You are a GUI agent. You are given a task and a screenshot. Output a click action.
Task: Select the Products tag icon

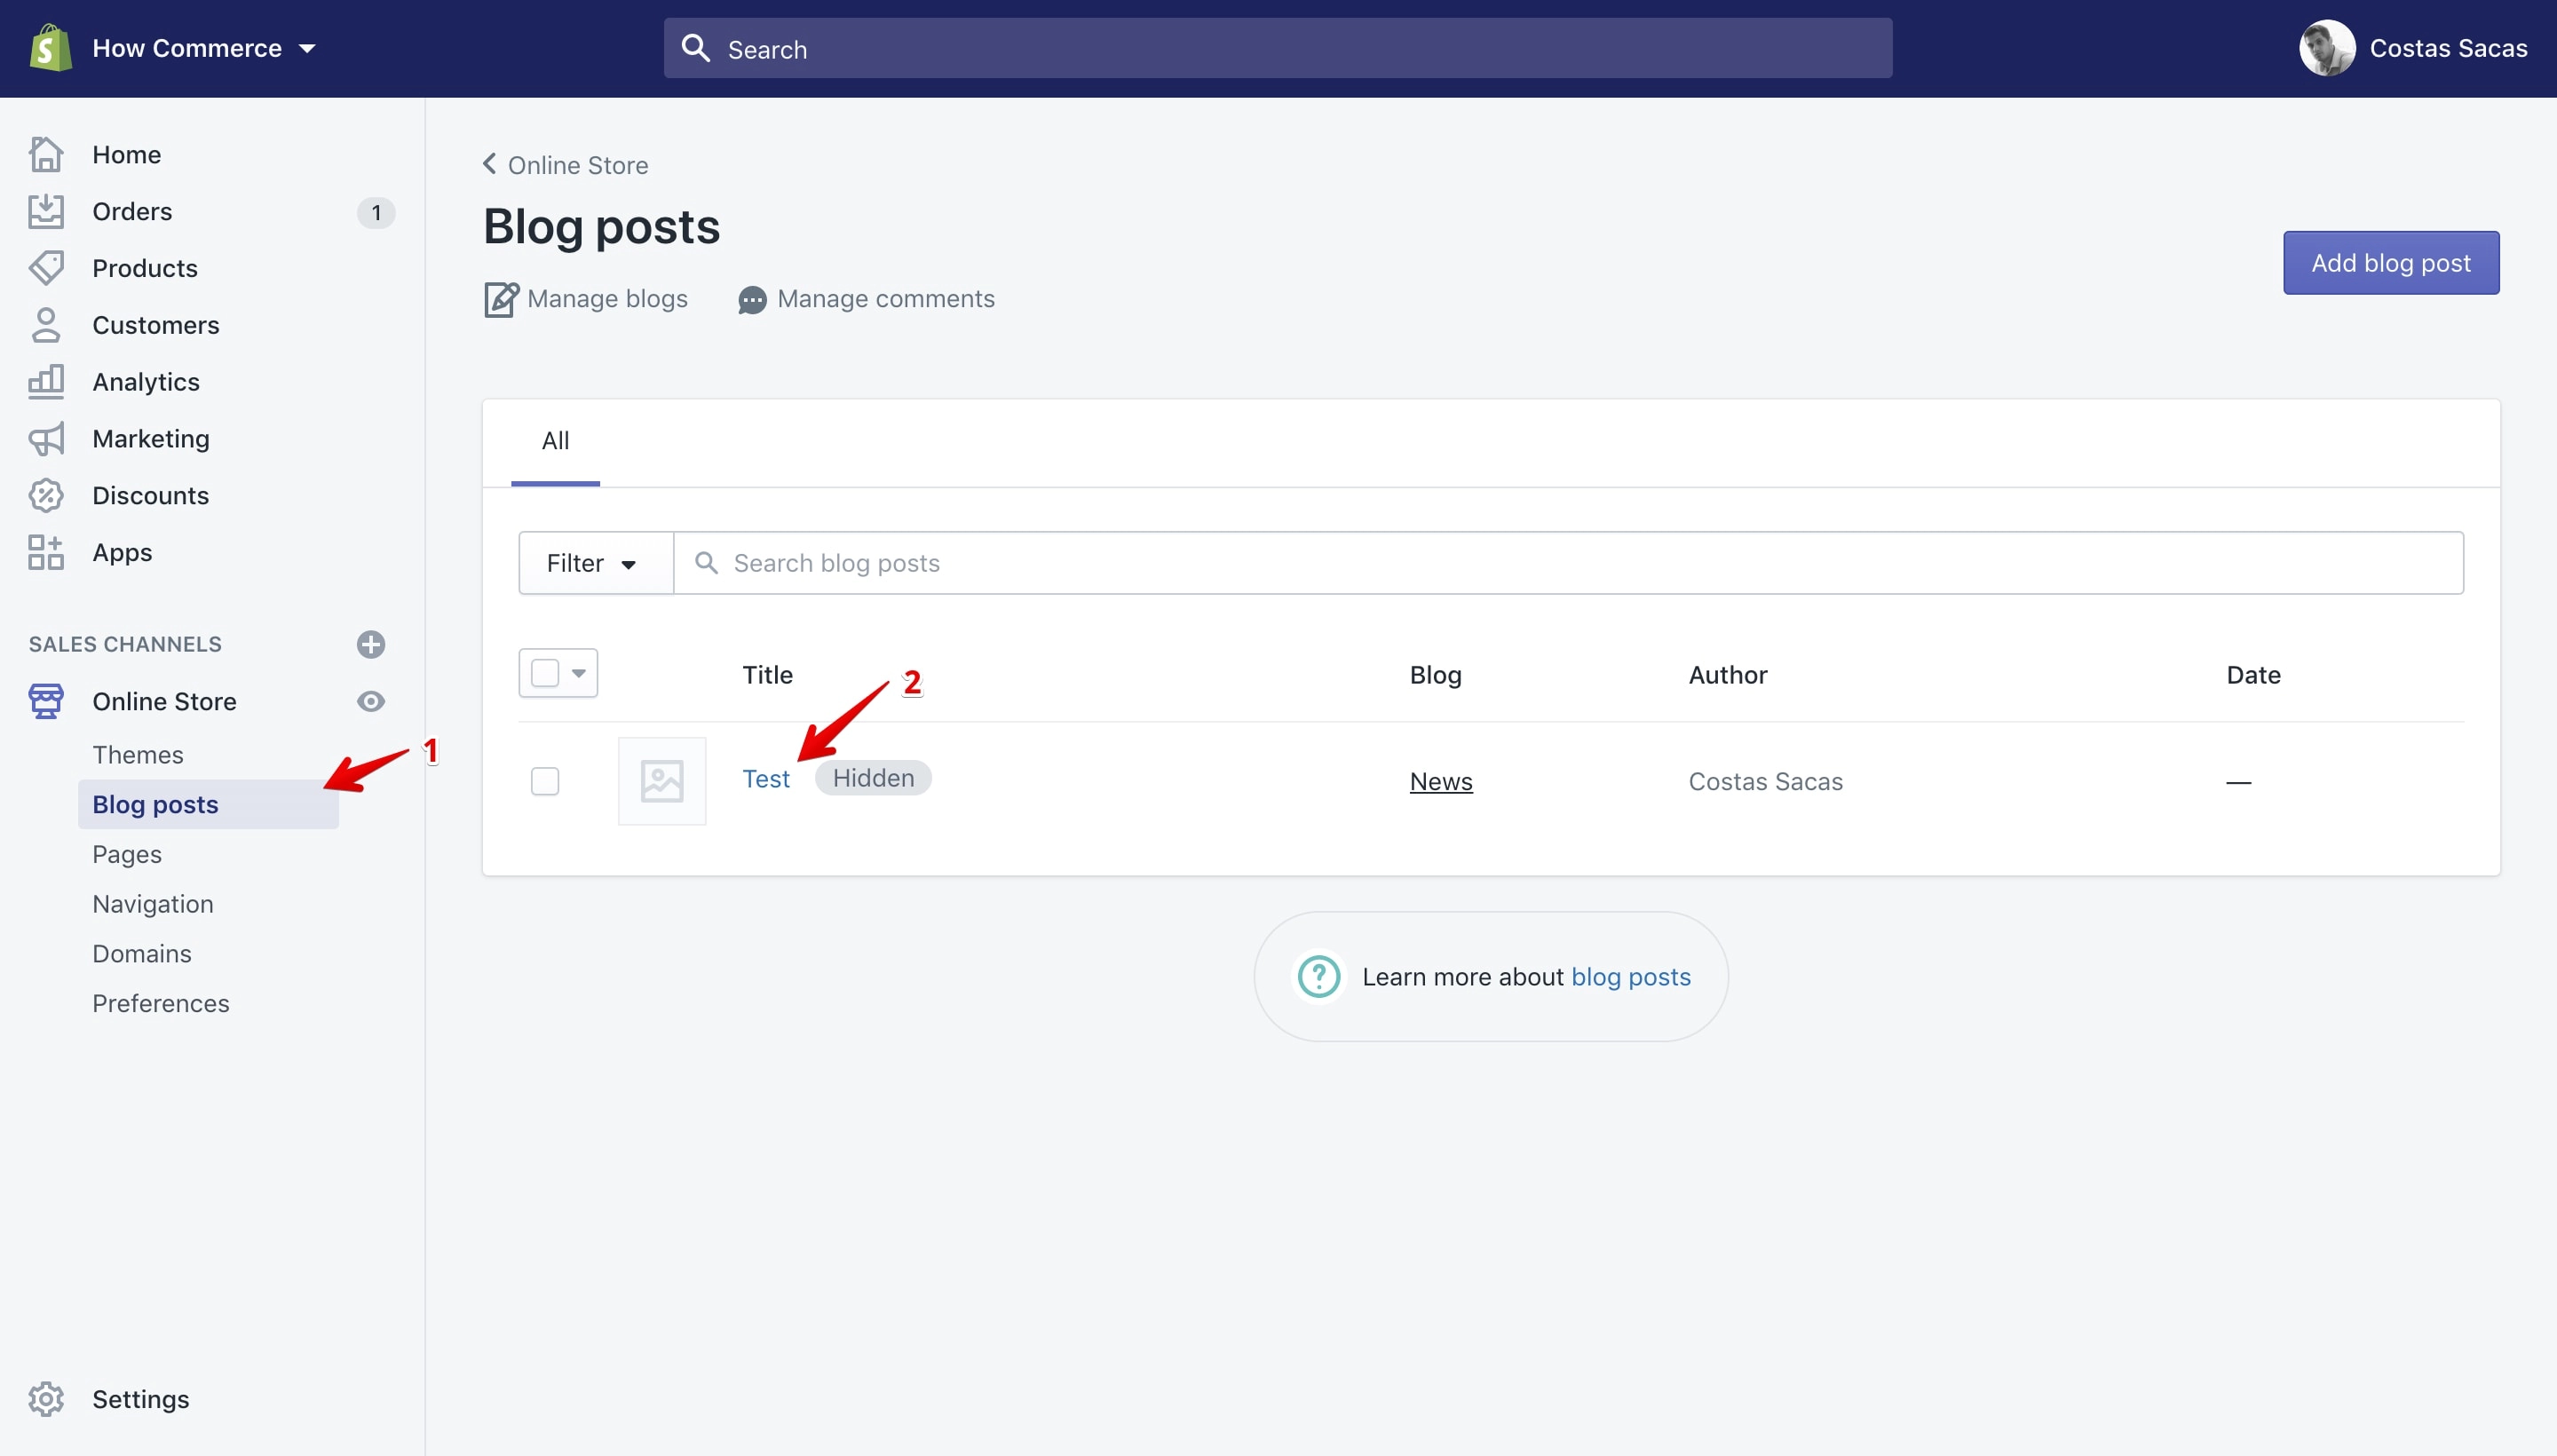[46, 268]
